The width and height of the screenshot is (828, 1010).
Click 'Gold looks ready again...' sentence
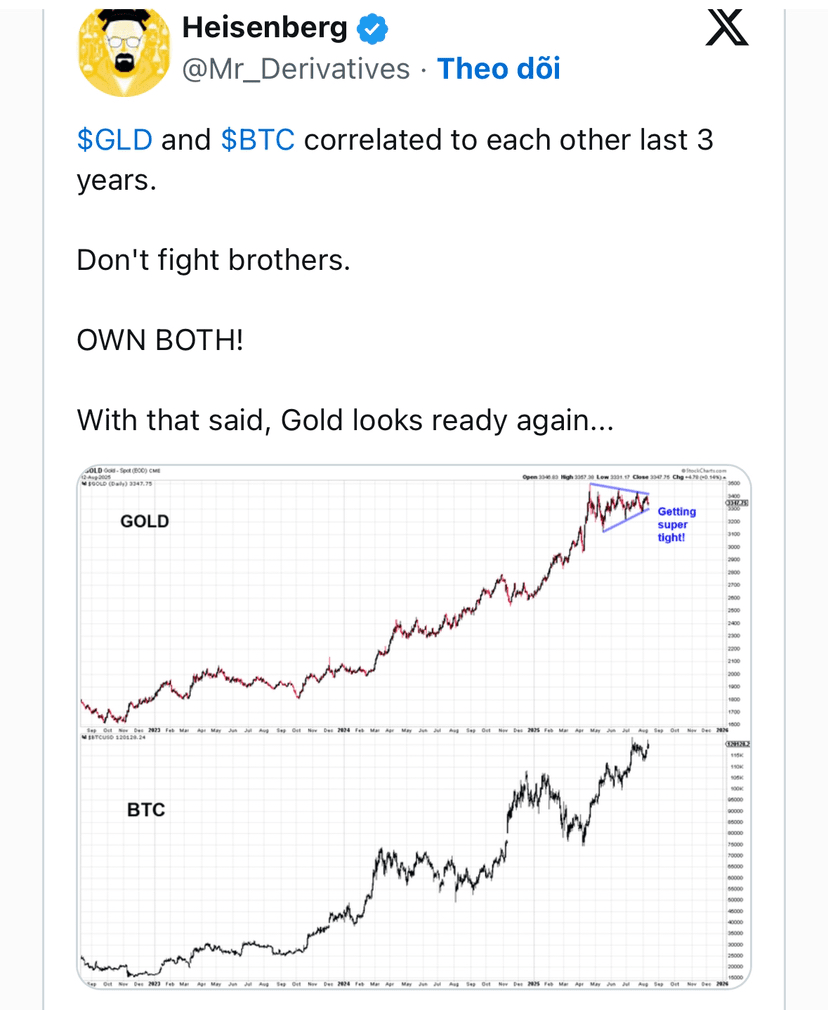click(x=447, y=420)
